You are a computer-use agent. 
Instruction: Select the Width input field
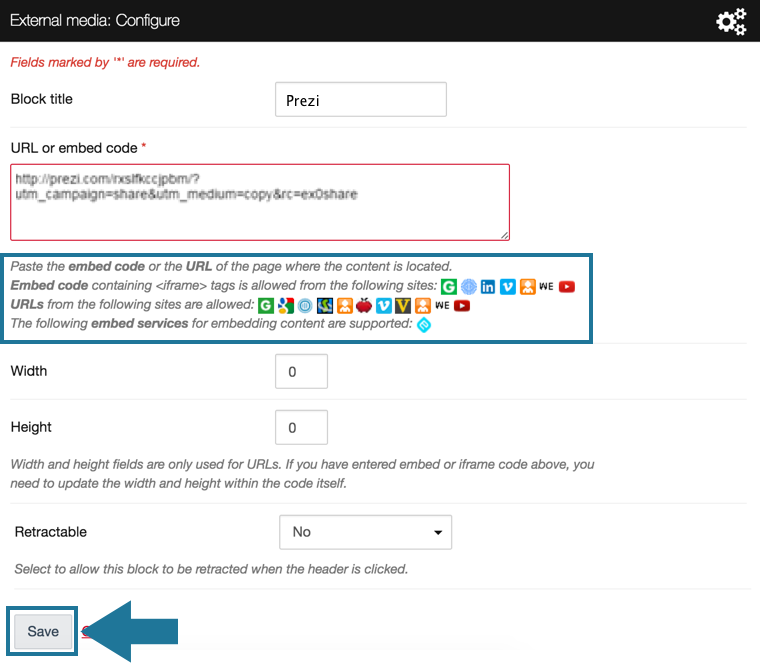click(x=301, y=371)
